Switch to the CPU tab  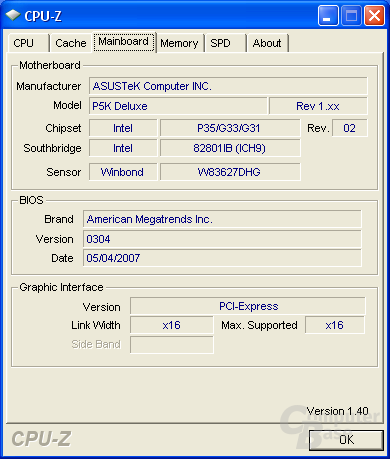[28, 43]
